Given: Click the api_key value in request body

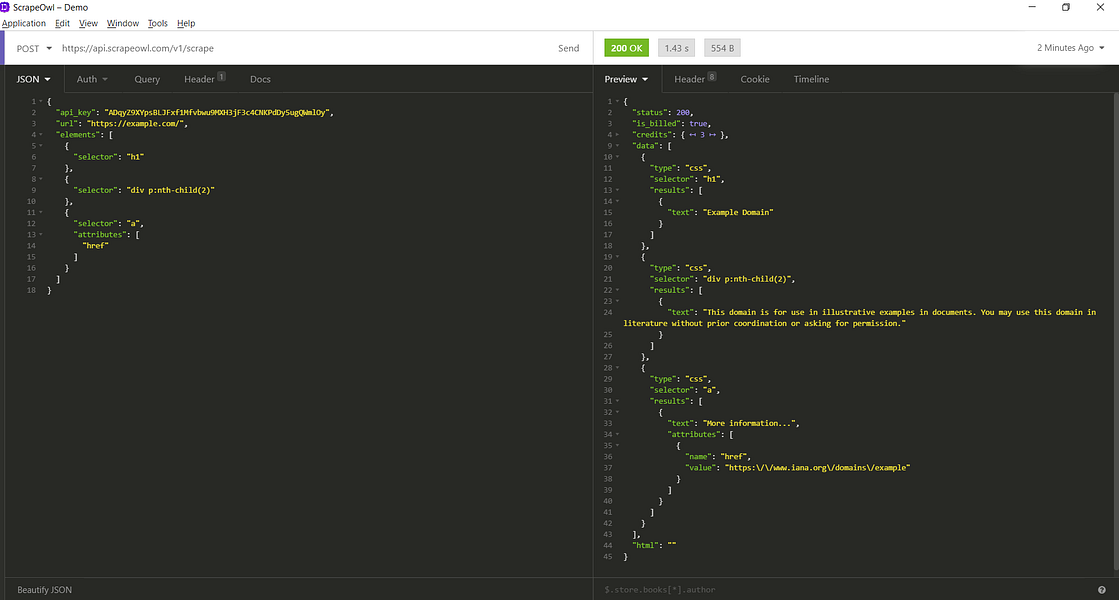Looking at the screenshot, I should click(218, 113).
